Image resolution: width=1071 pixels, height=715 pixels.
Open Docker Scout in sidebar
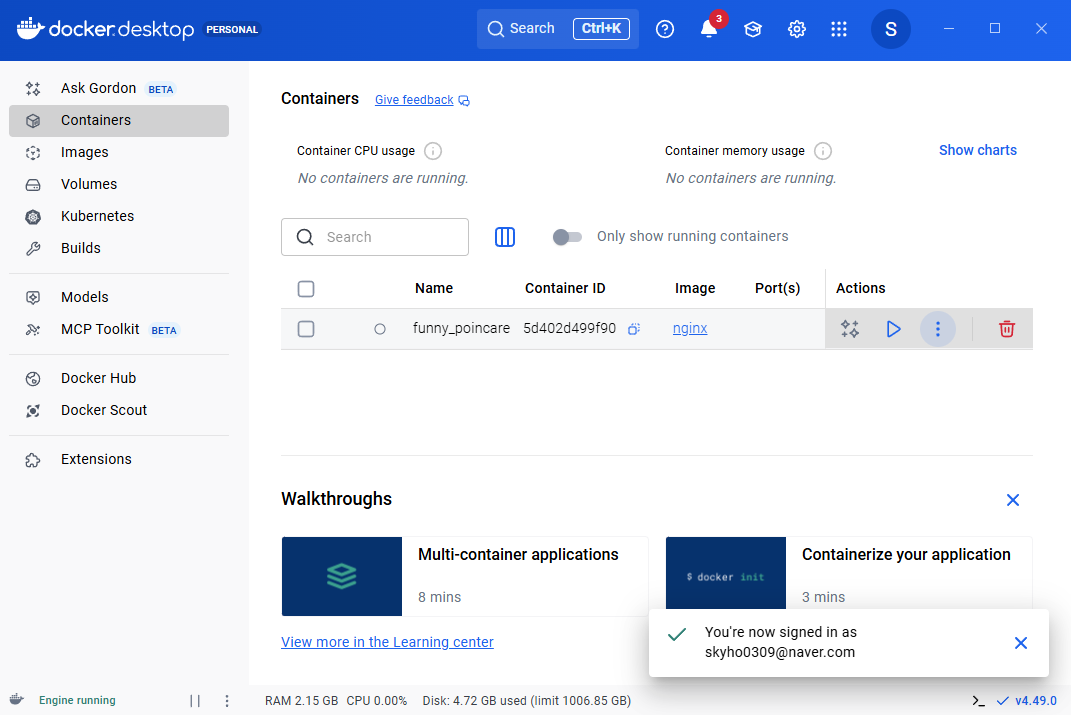pyautogui.click(x=119, y=410)
